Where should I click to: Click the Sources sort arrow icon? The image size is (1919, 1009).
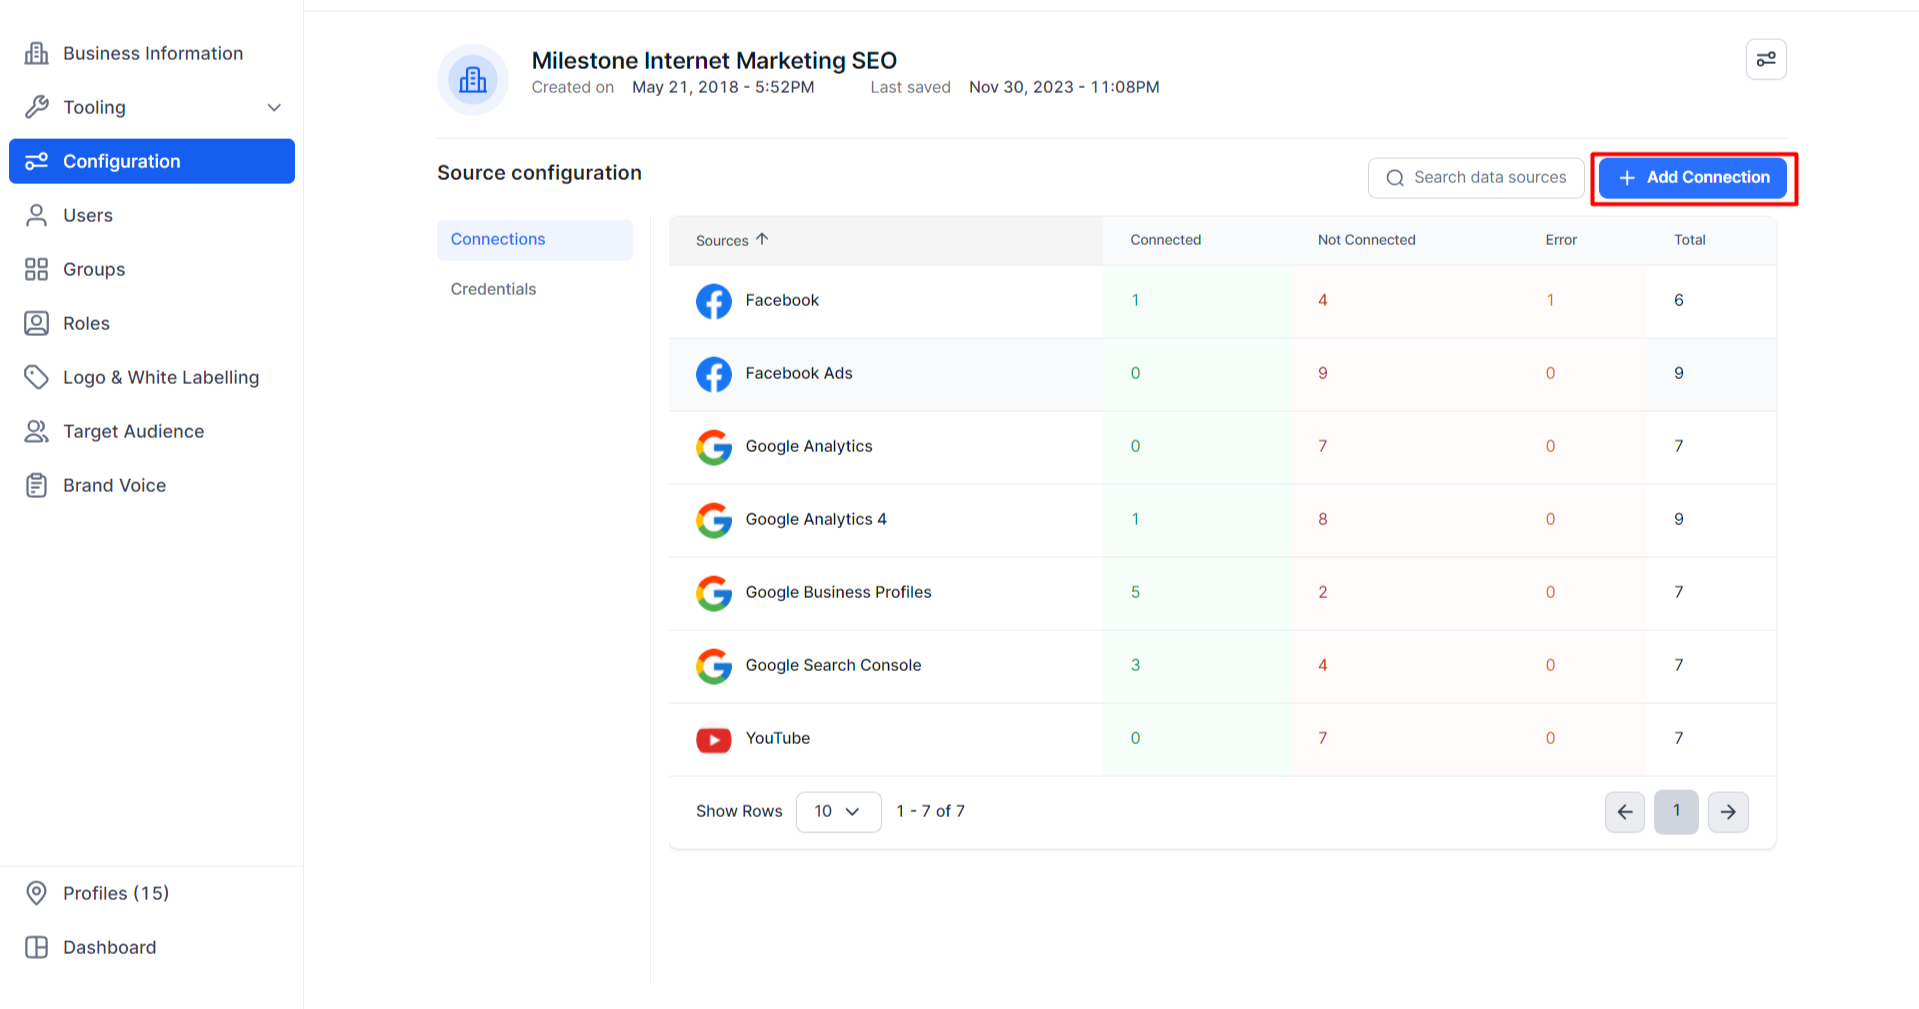[762, 239]
